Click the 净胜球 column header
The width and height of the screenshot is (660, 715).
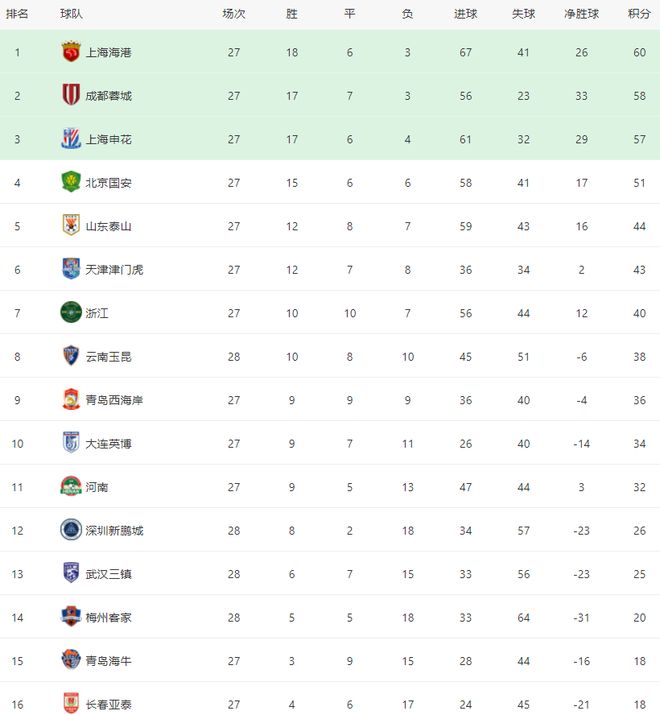tap(581, 14)
